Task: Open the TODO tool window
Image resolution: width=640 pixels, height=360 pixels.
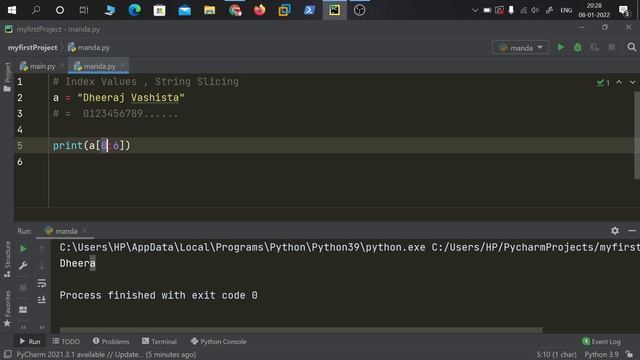Action: click(66, 341)
